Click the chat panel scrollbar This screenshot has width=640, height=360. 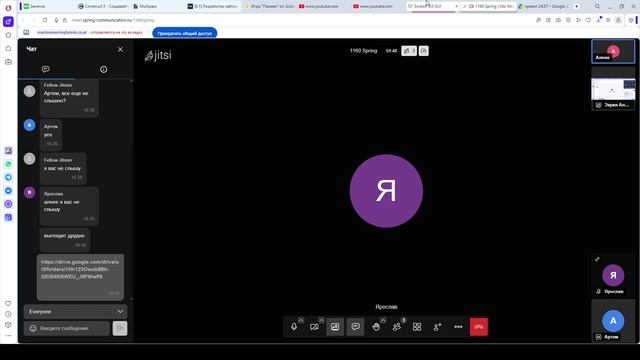point(131,190)
